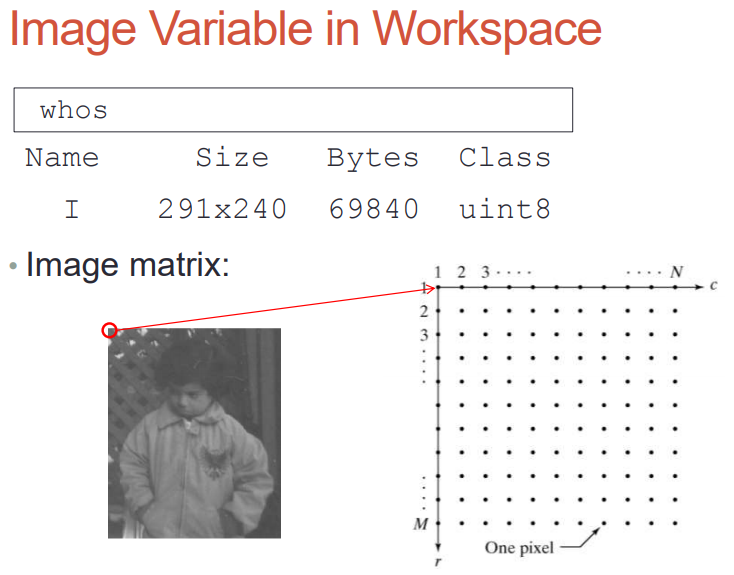Click the variable name 'I'

pyautogui.click(x=72, y=209)
